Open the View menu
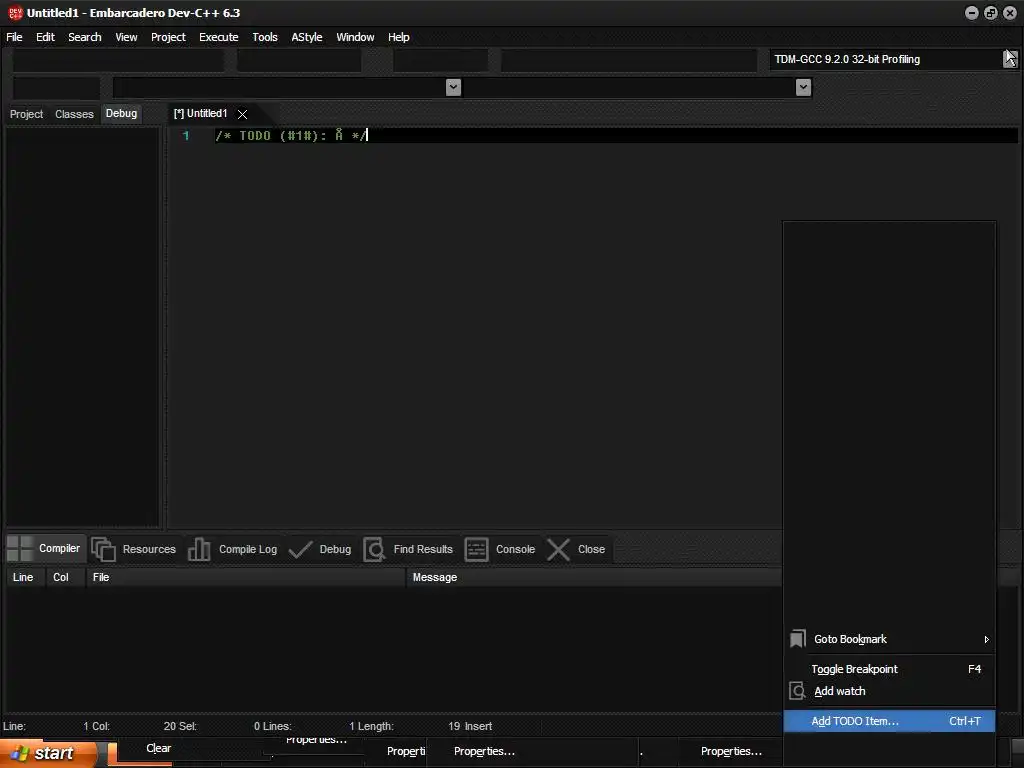Screen dimensions: 1024x768 pos(126,37)
